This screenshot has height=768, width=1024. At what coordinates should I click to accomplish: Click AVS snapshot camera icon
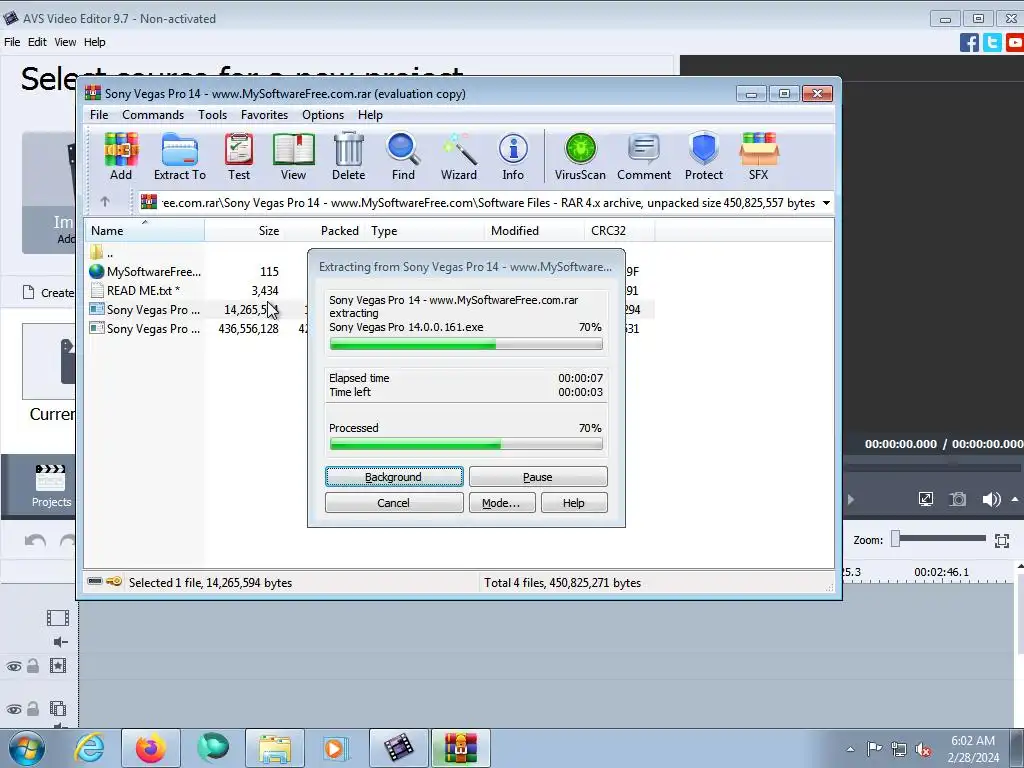click(957, 500)
